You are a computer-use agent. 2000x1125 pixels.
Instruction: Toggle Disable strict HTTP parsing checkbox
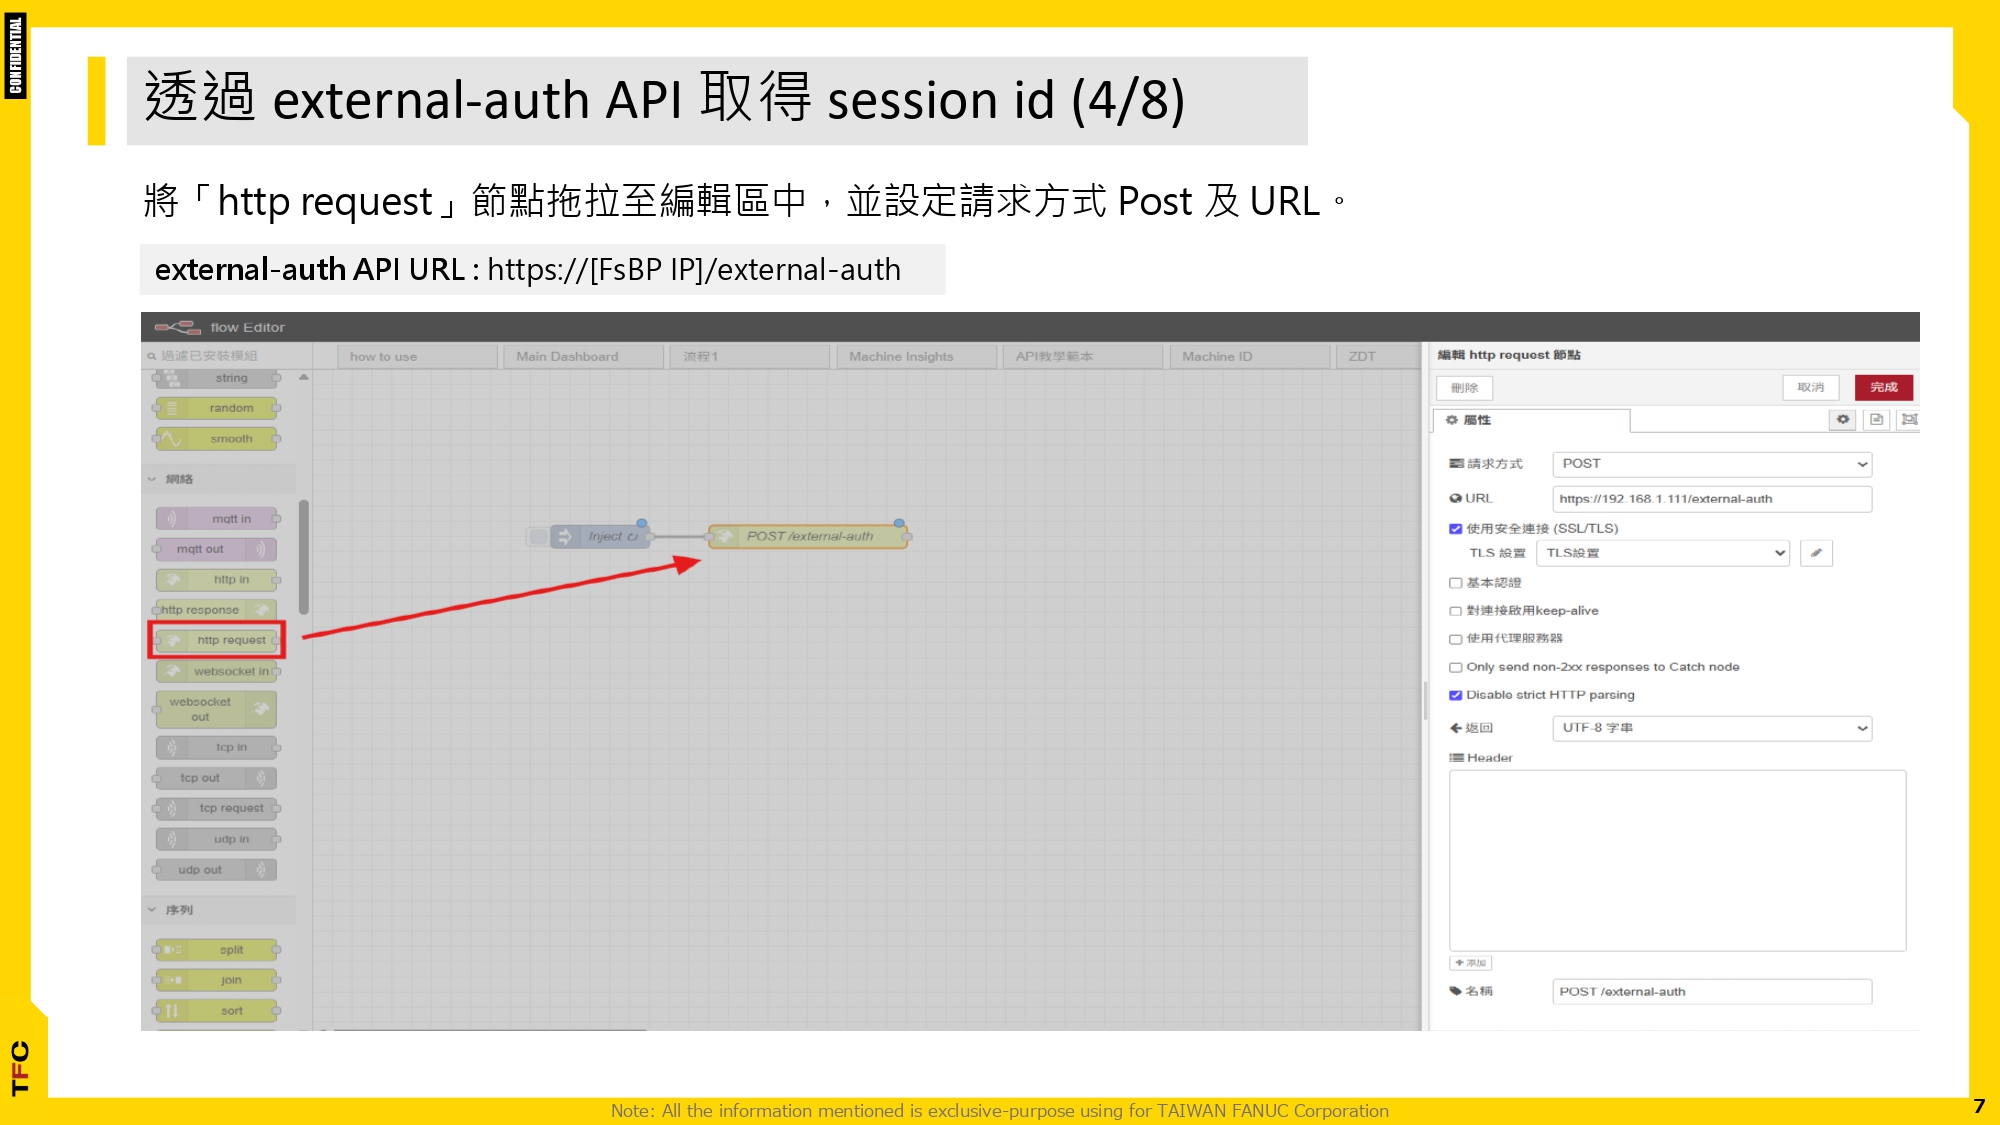coord(1456,695)
